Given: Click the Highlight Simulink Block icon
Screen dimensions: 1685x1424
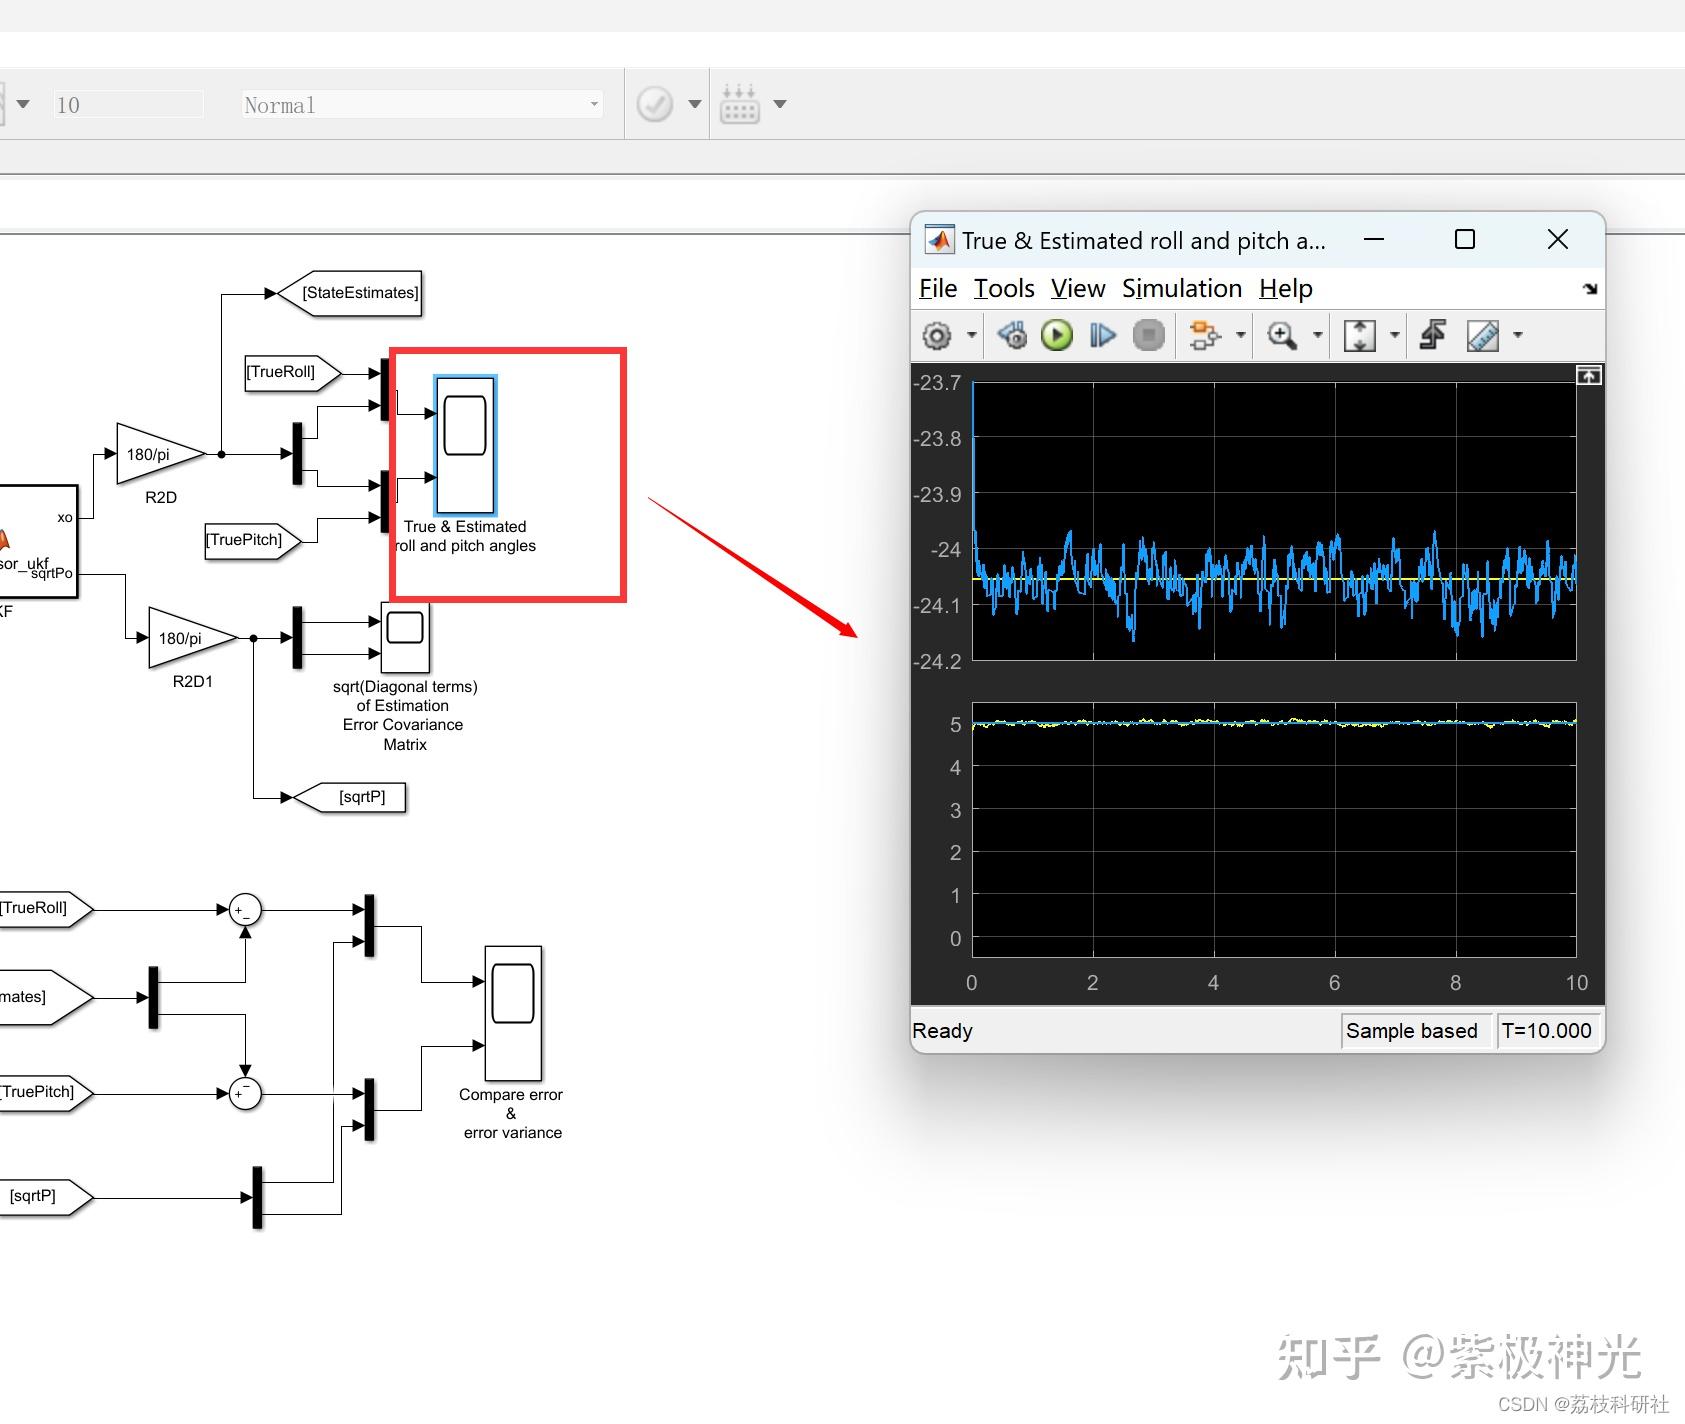Looking at the screenshot, I should pos(1205,335).
